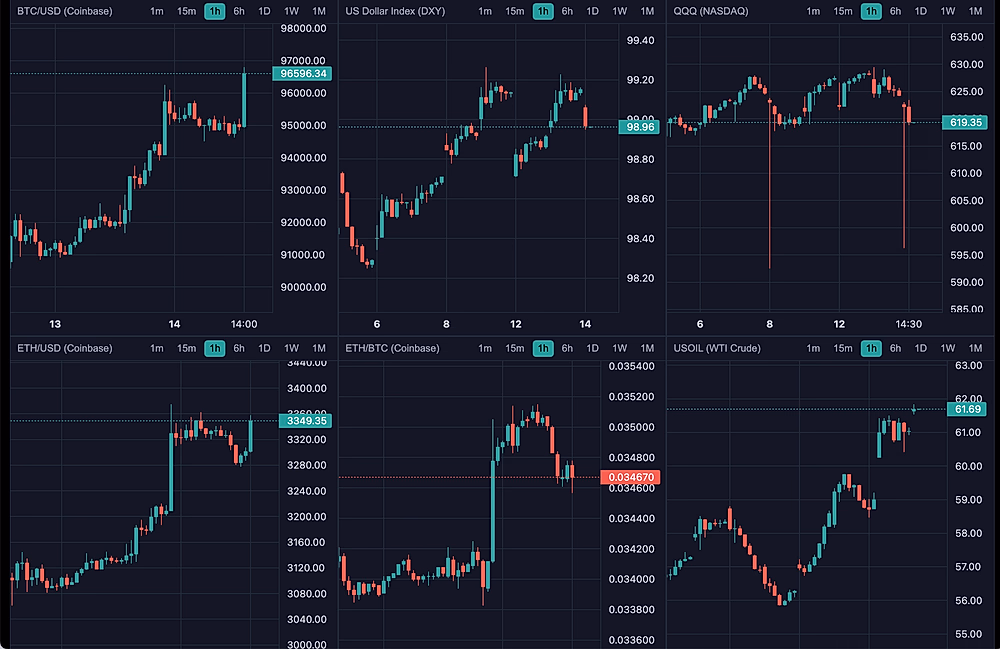
Task: Click 14:00 time marker on BTC/USD axis
Action: 244,324
